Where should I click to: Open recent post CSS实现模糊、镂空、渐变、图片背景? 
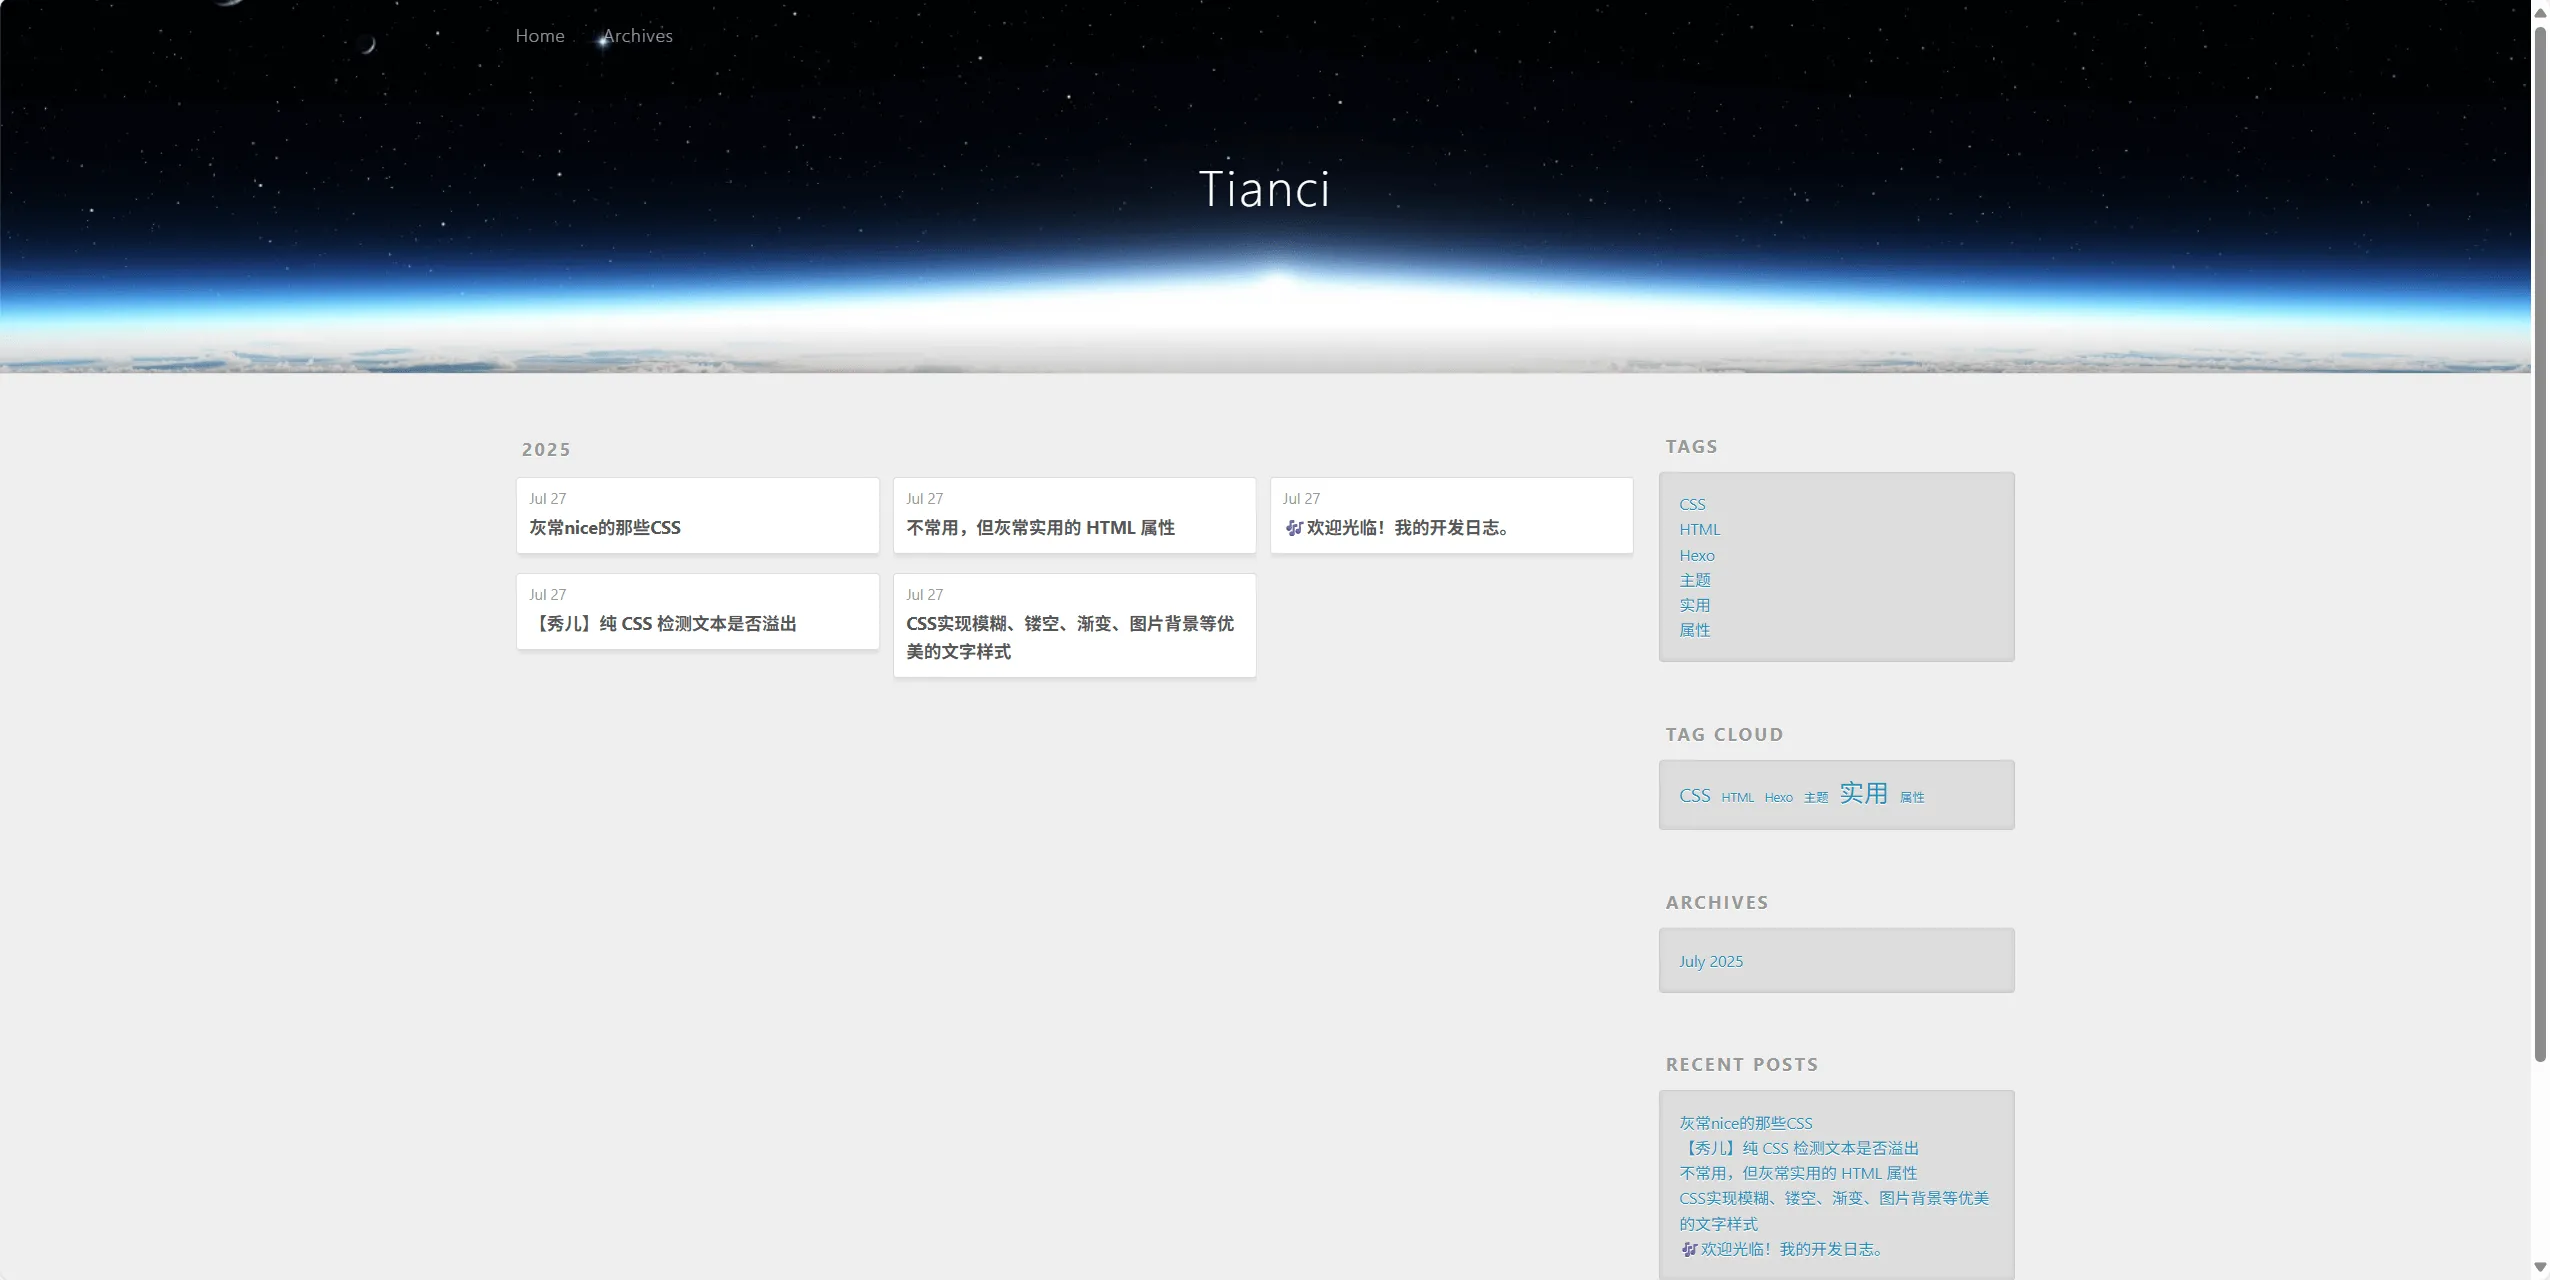(x=1834, y=1210)
